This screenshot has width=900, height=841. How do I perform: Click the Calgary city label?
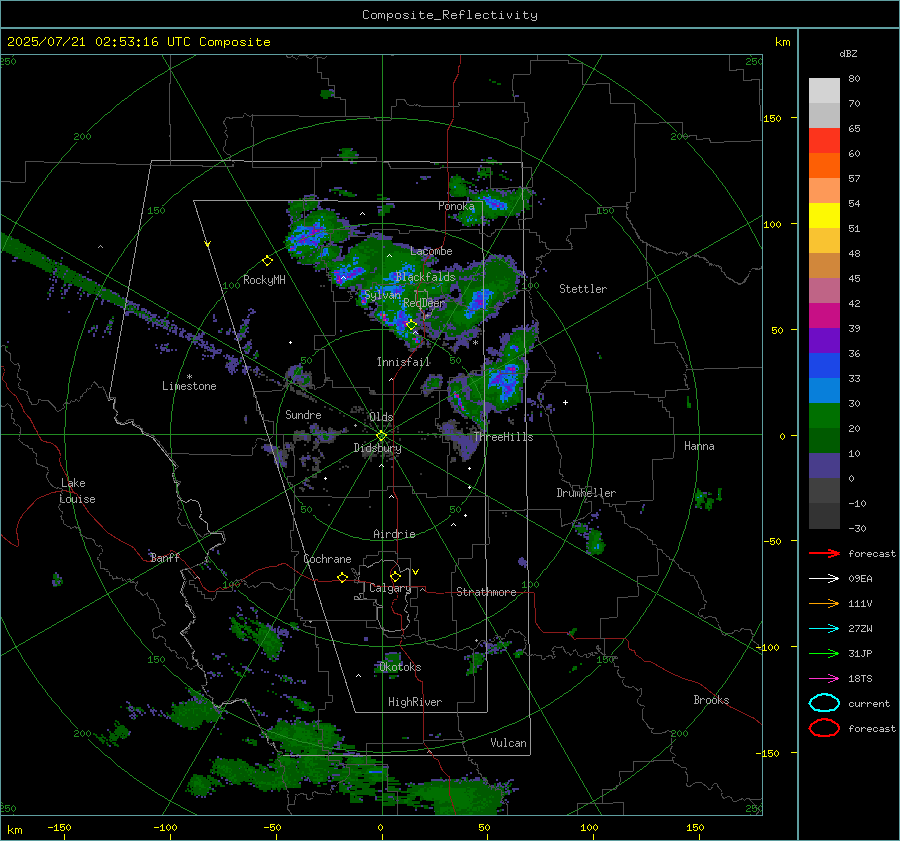(390, 588)
